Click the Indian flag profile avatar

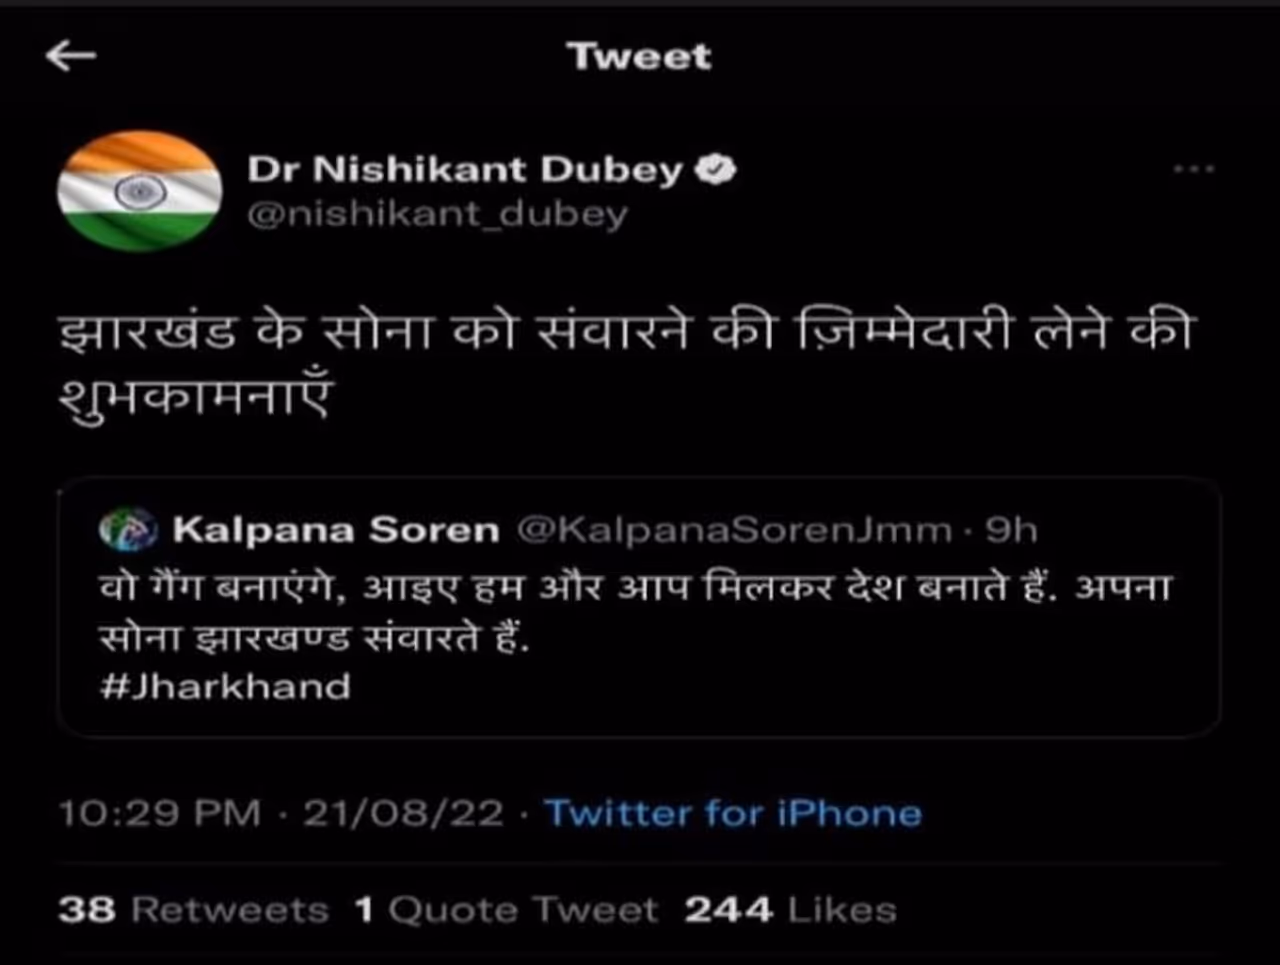139,190
